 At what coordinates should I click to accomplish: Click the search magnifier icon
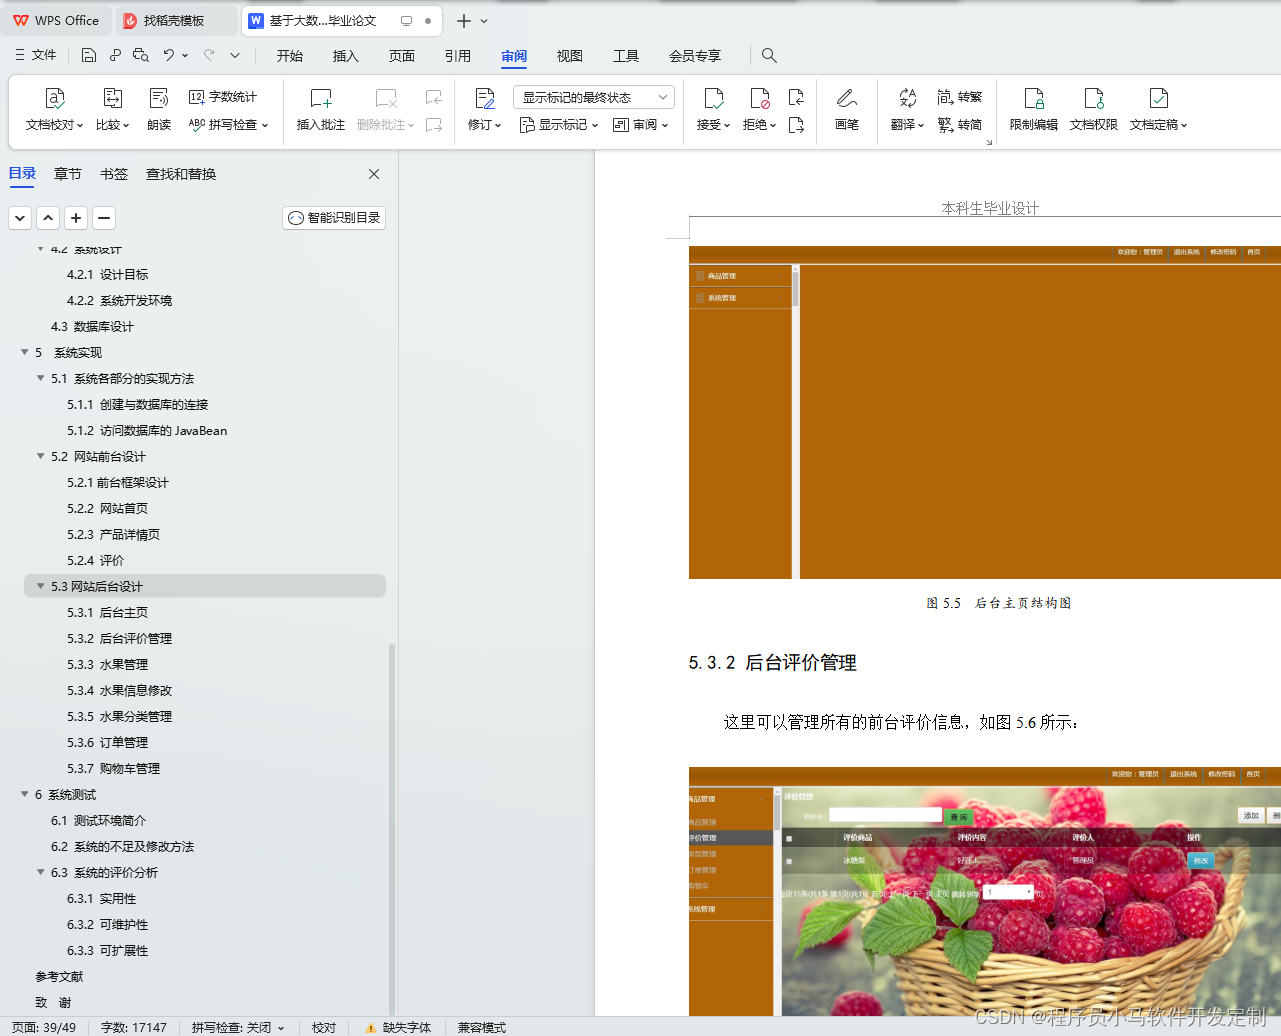[769, 55]
